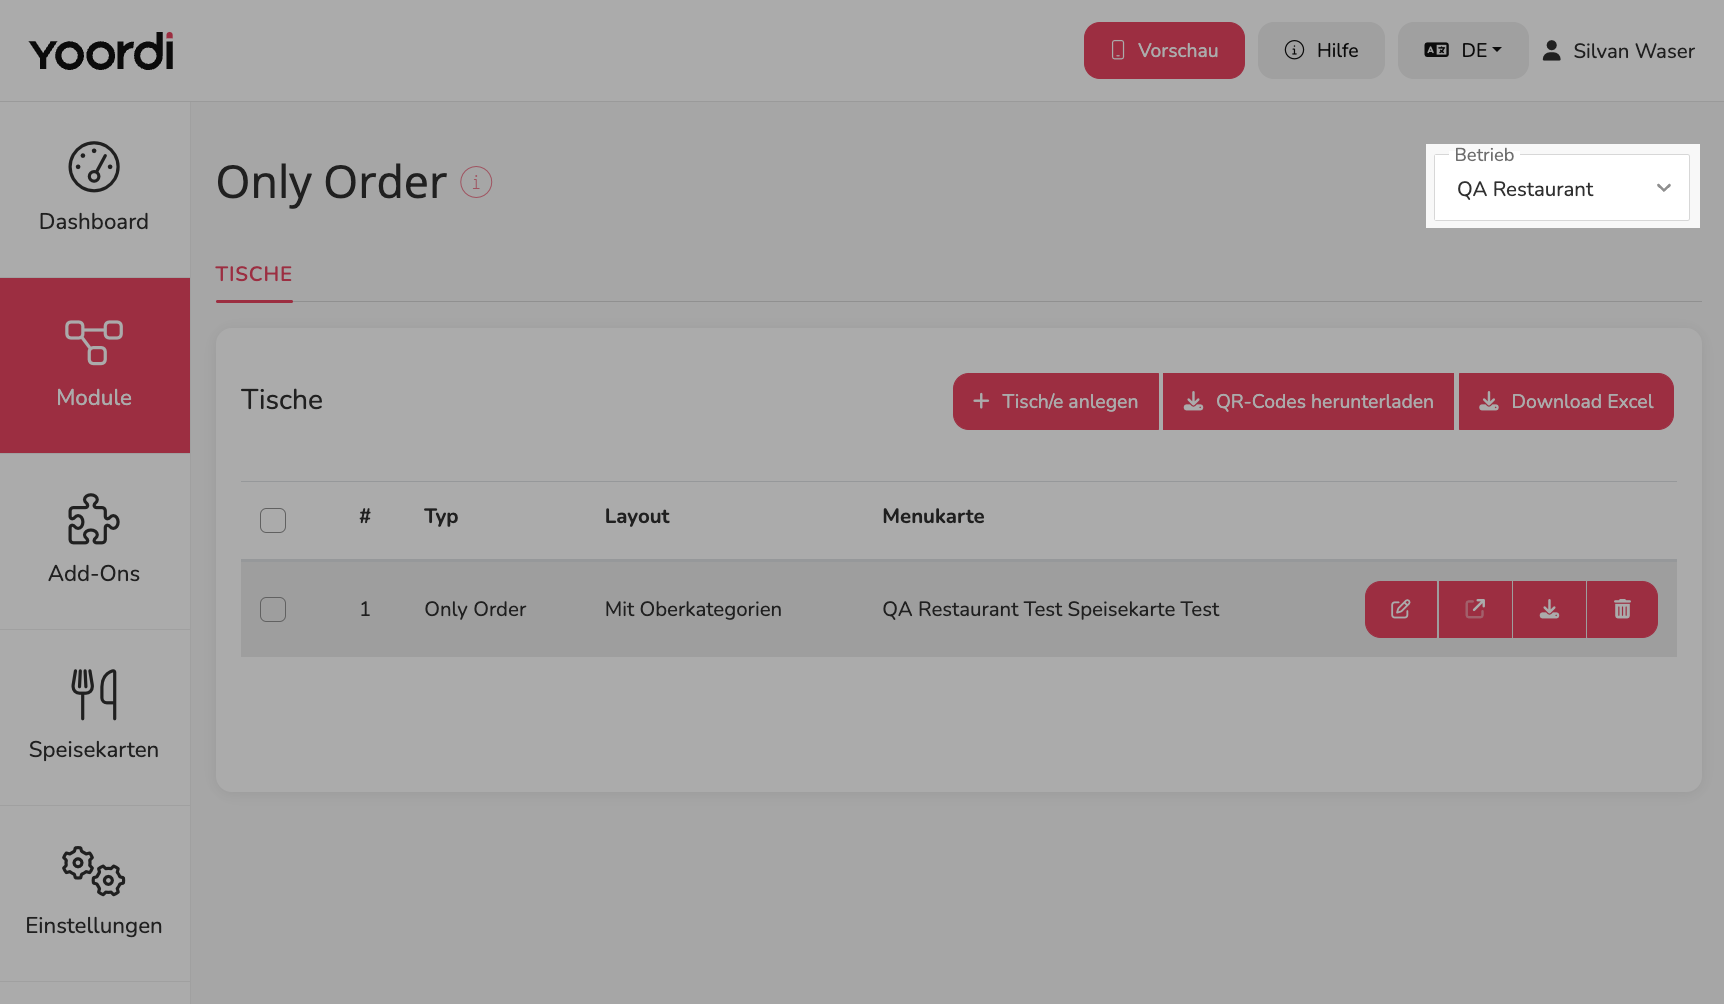Click the 'Tische' section heading
Screen dimensions: 1724x1004
tap(282, 400)
